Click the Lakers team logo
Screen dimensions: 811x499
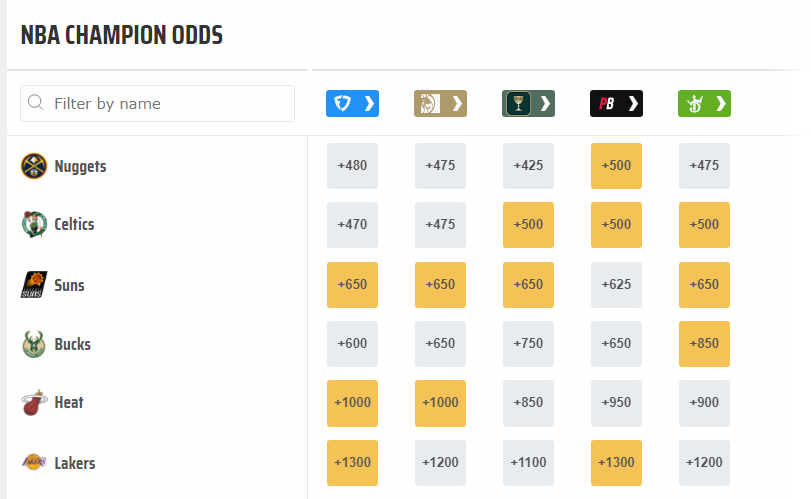tap(34, 463)
